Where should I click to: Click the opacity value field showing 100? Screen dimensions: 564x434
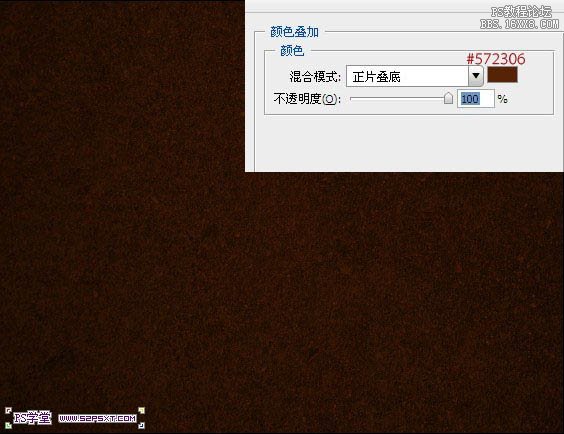tap(476, 99)
